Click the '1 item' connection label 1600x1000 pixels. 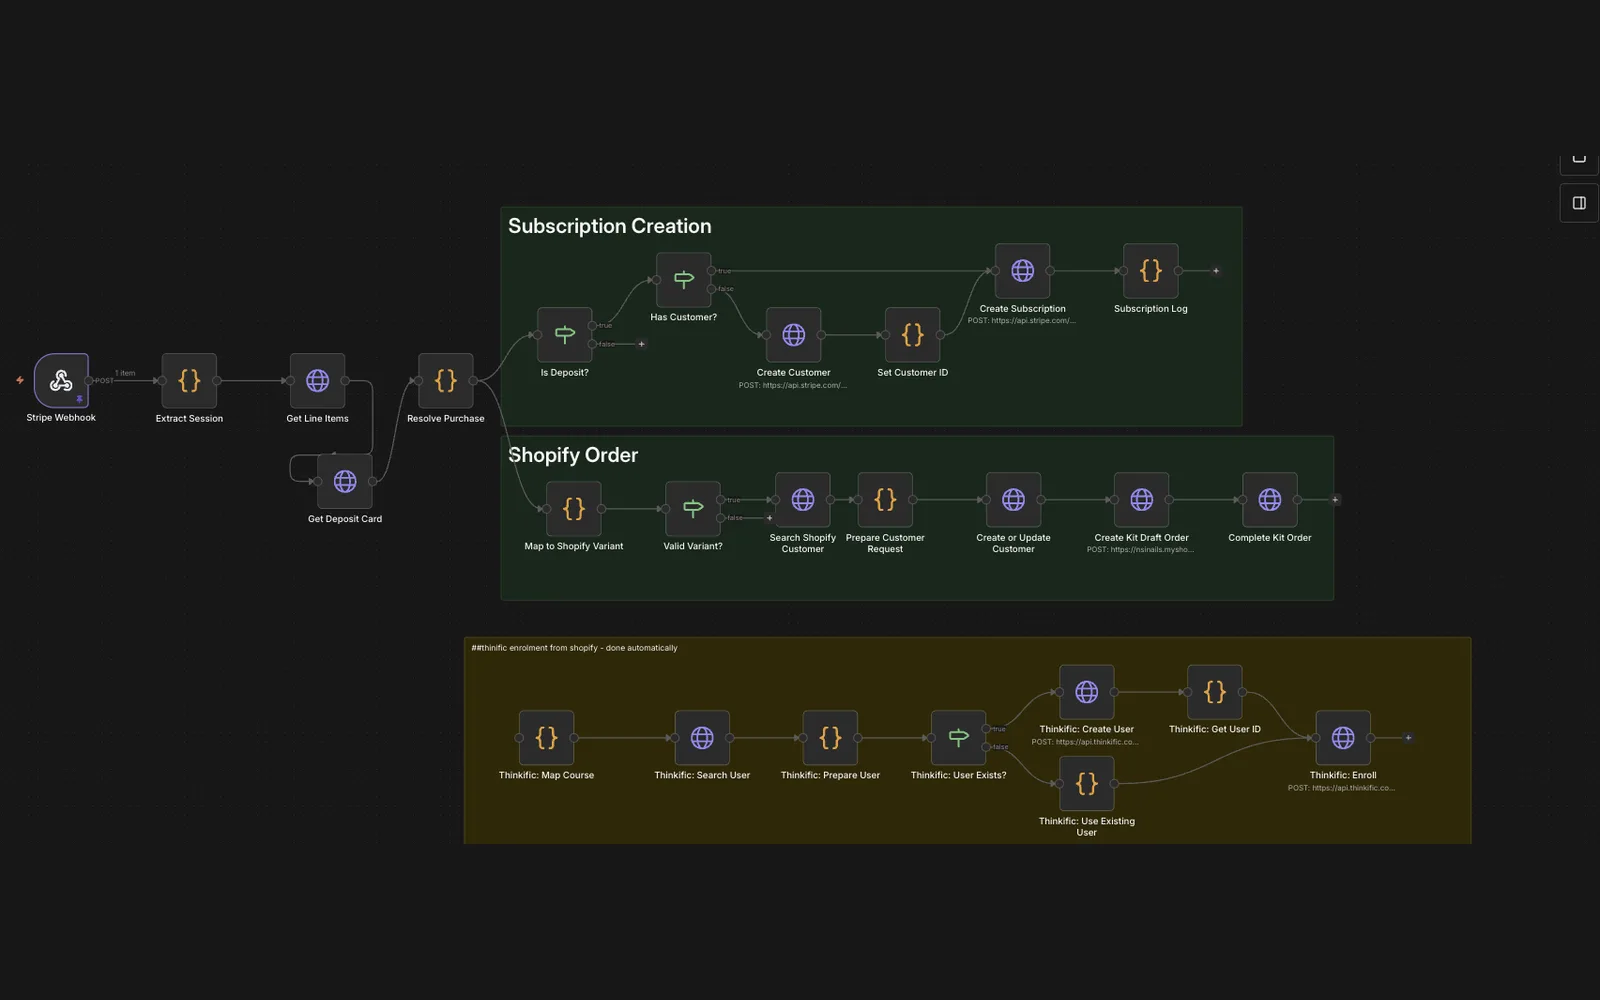pyautogui.click(x=125, y=373)
